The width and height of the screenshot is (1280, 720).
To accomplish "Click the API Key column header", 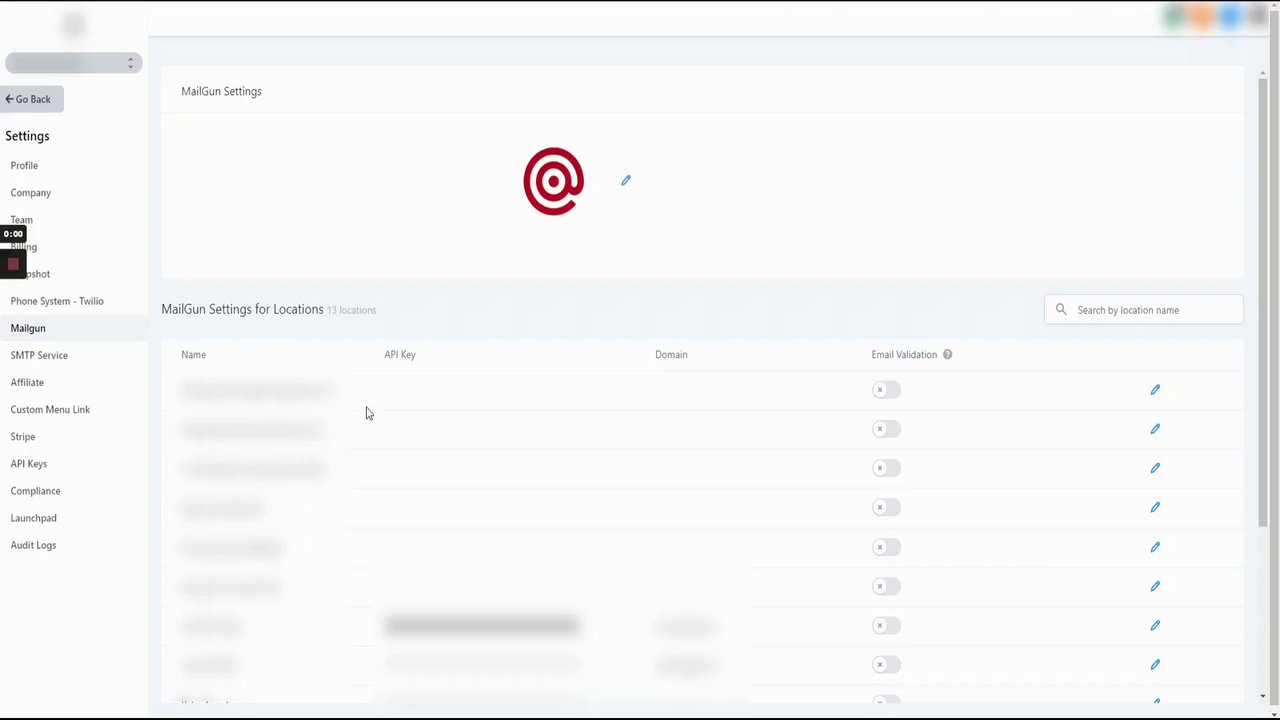I will tap(400, 354).
